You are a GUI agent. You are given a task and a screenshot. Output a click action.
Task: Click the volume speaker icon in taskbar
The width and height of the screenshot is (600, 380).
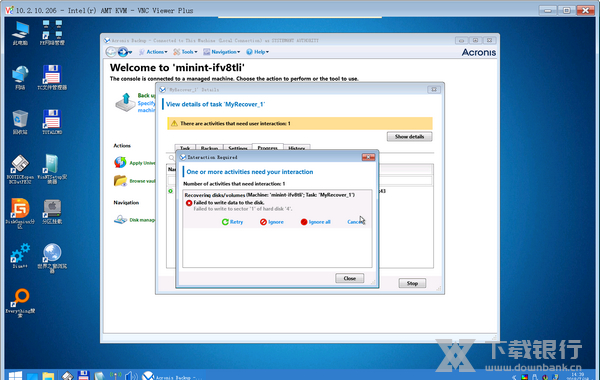pyautogui.click(x=131, y=376)
